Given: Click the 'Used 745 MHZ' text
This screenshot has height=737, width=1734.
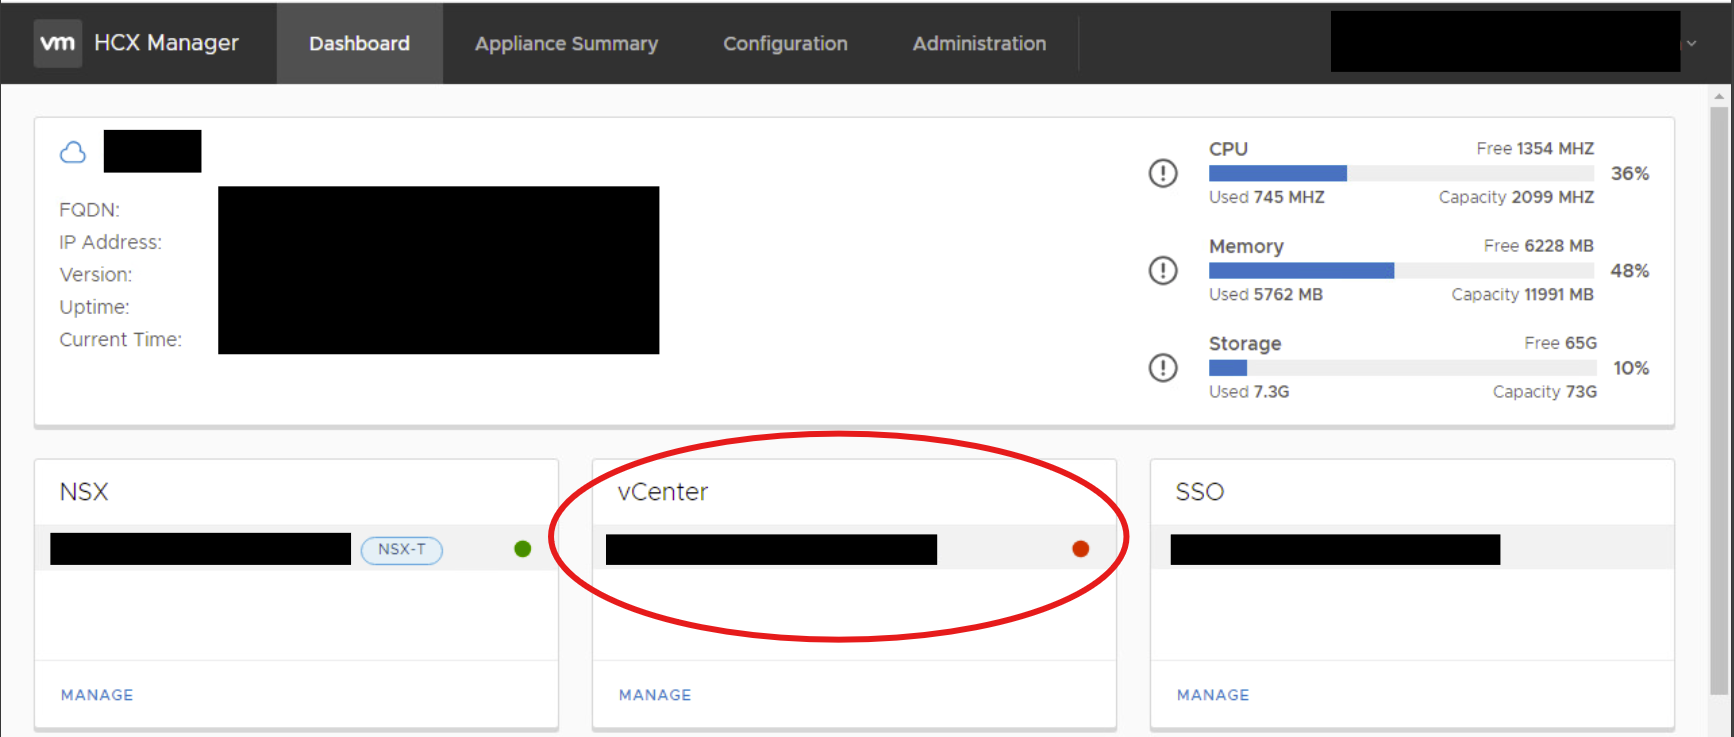Looking at the screenshot, I should click(1267, 197).
